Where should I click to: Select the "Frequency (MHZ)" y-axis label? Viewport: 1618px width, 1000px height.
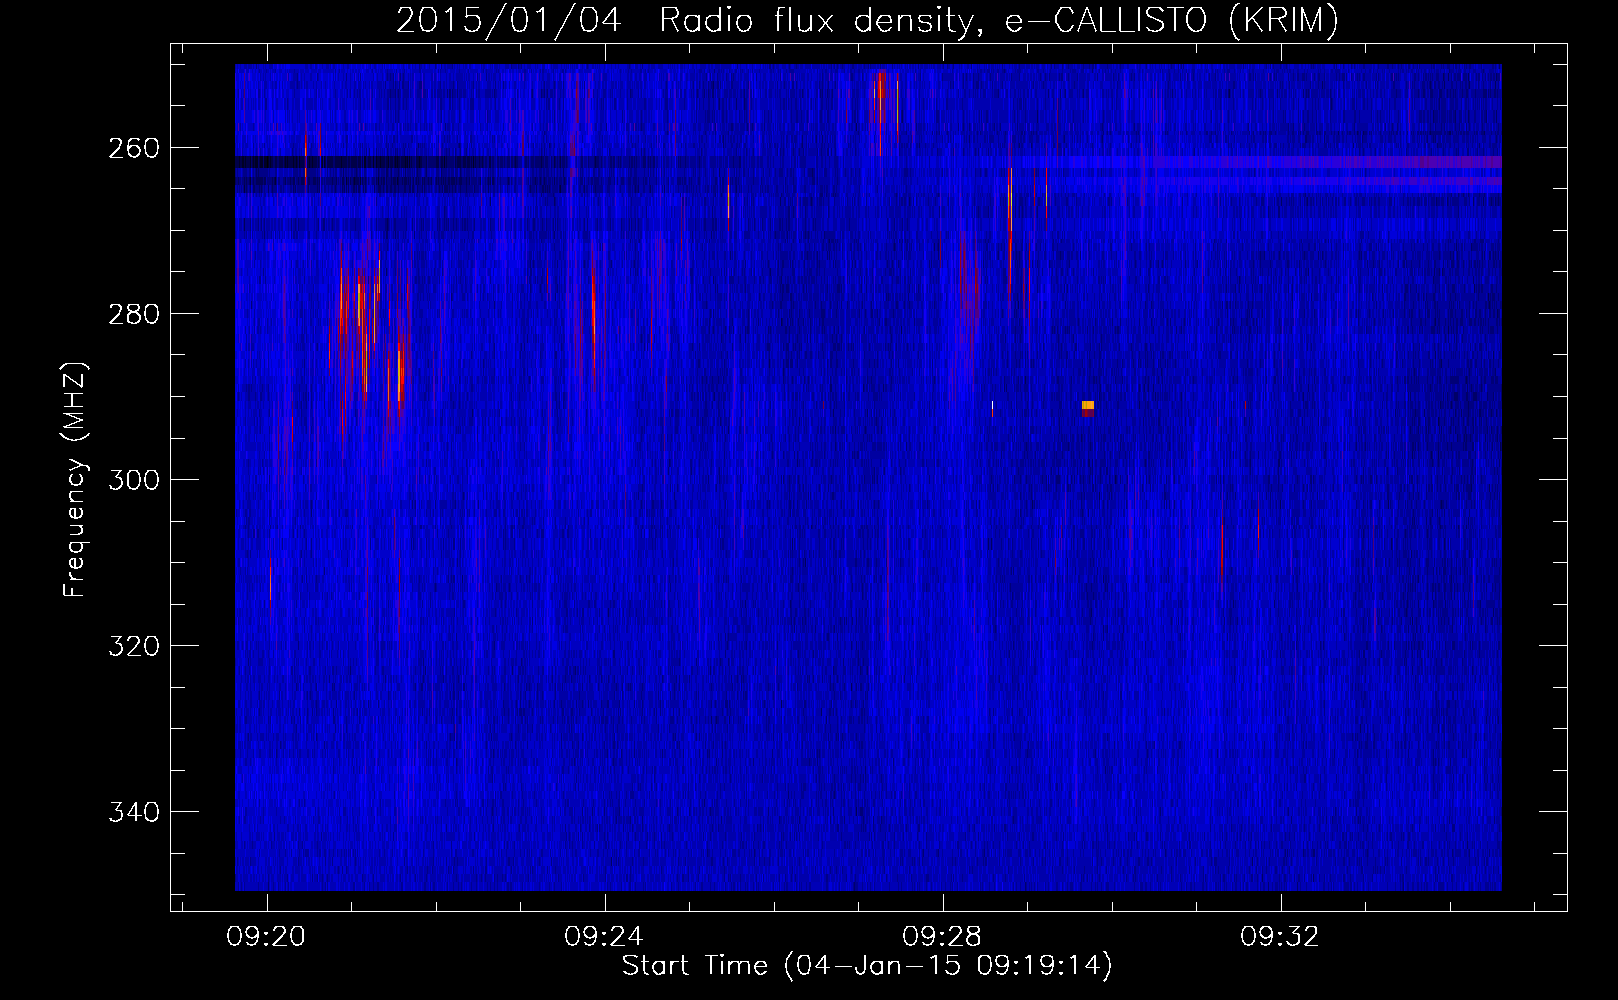coord(75,479)
